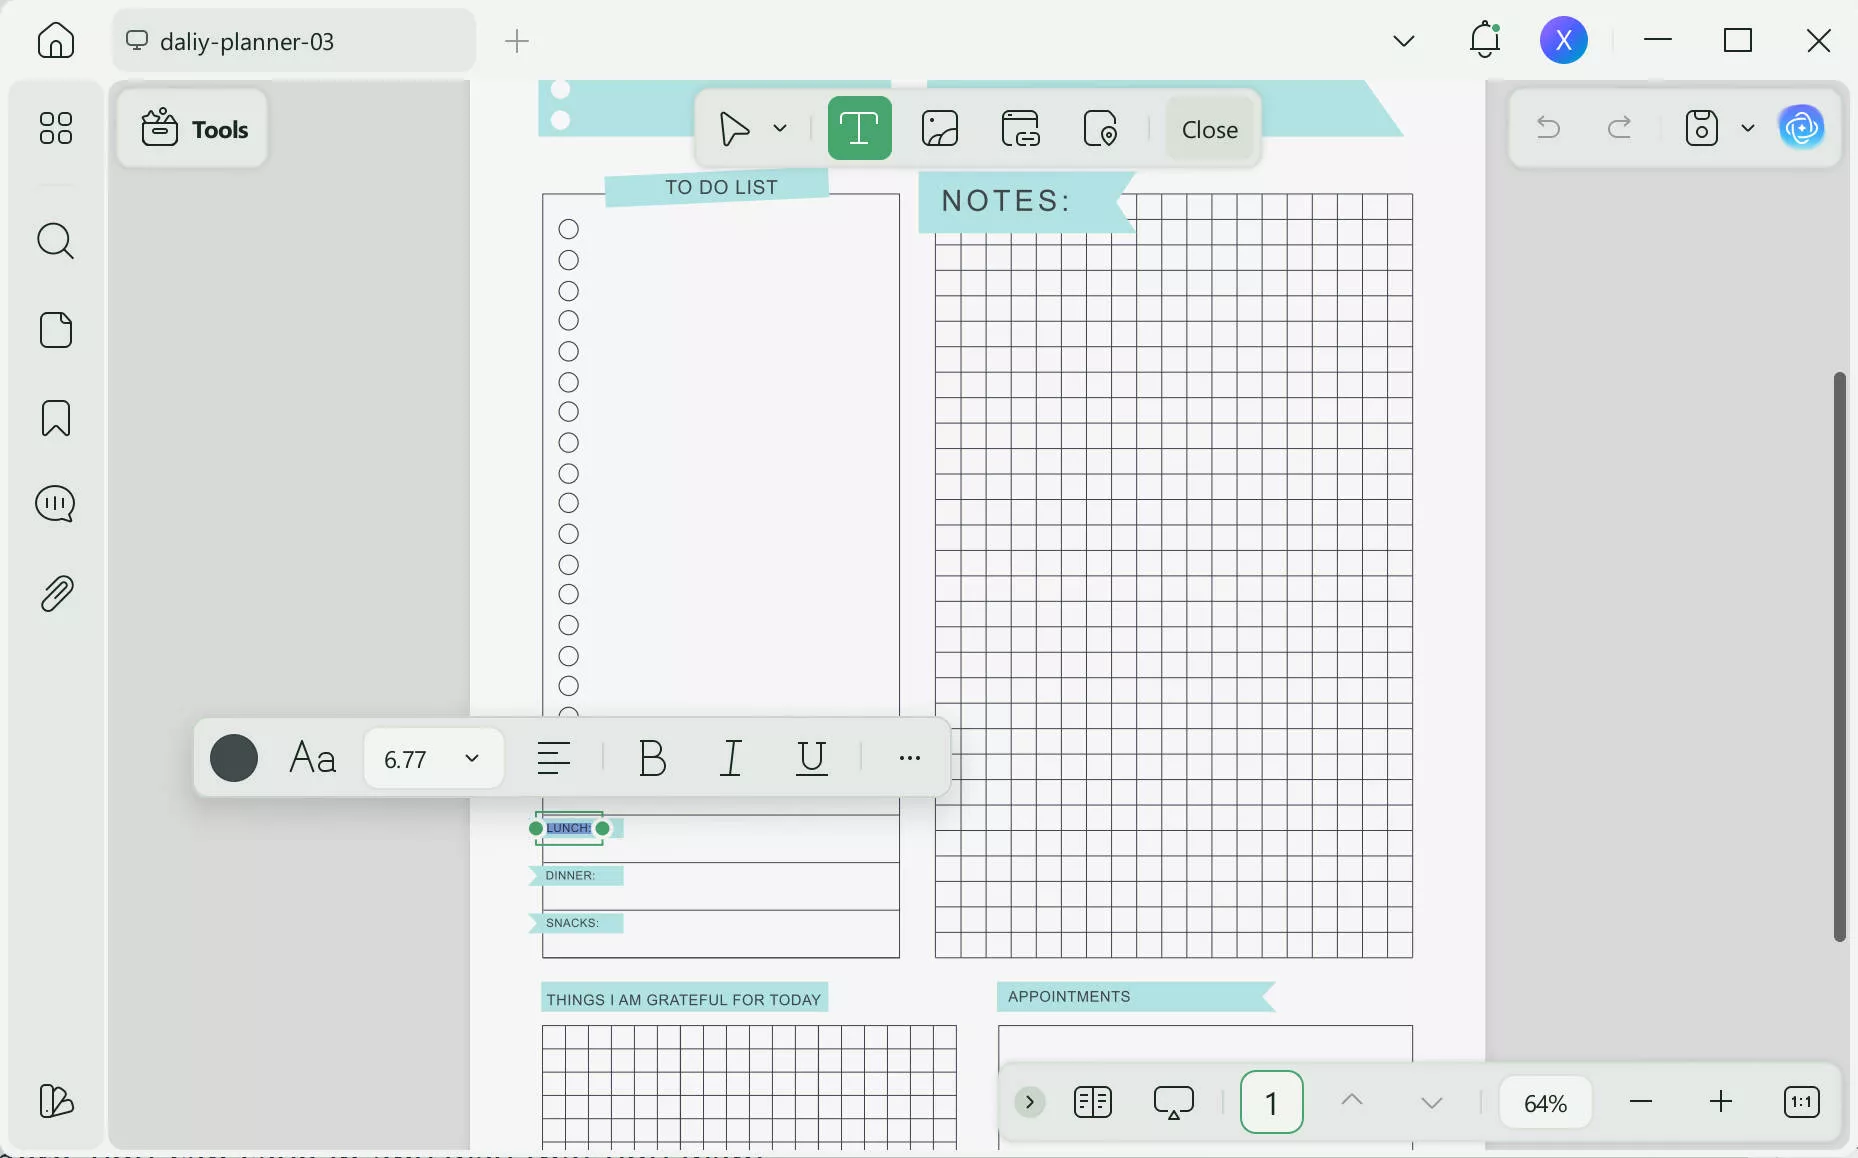Zoom out of the document
Viewport: 1858px width, 1158px height.
click(1641, 1102)
